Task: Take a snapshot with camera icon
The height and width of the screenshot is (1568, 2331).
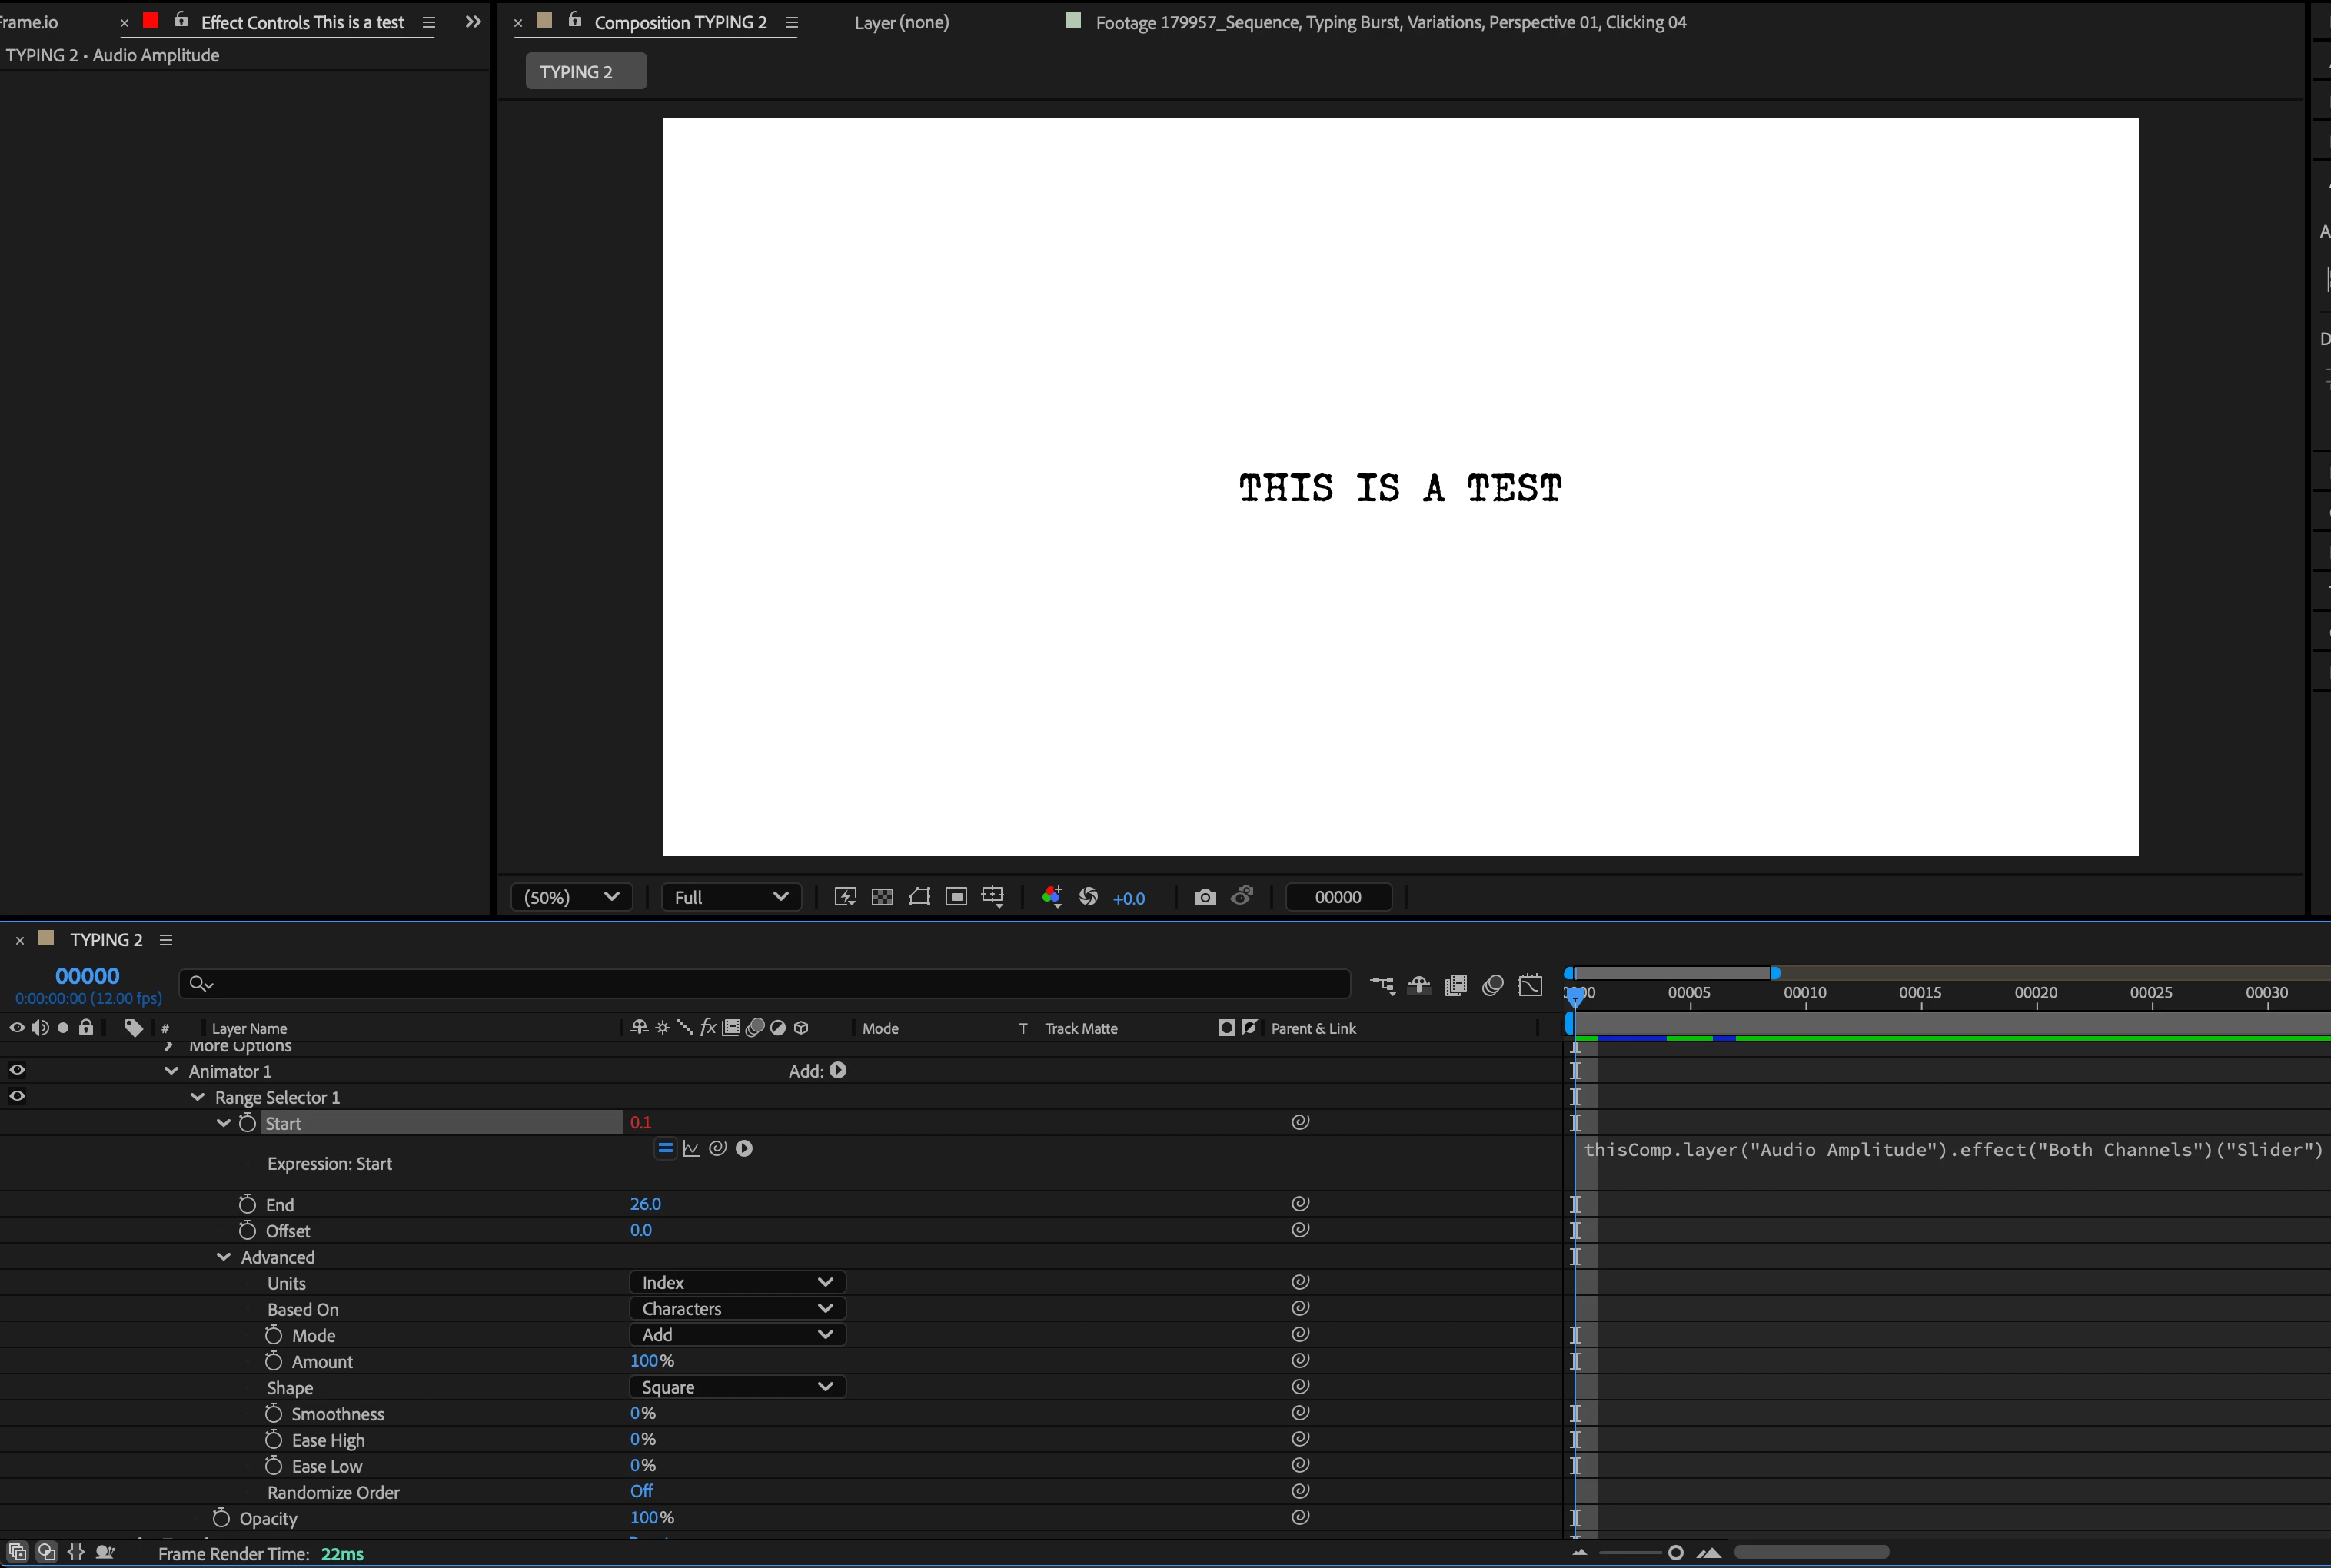Action: pos(1205,897)
